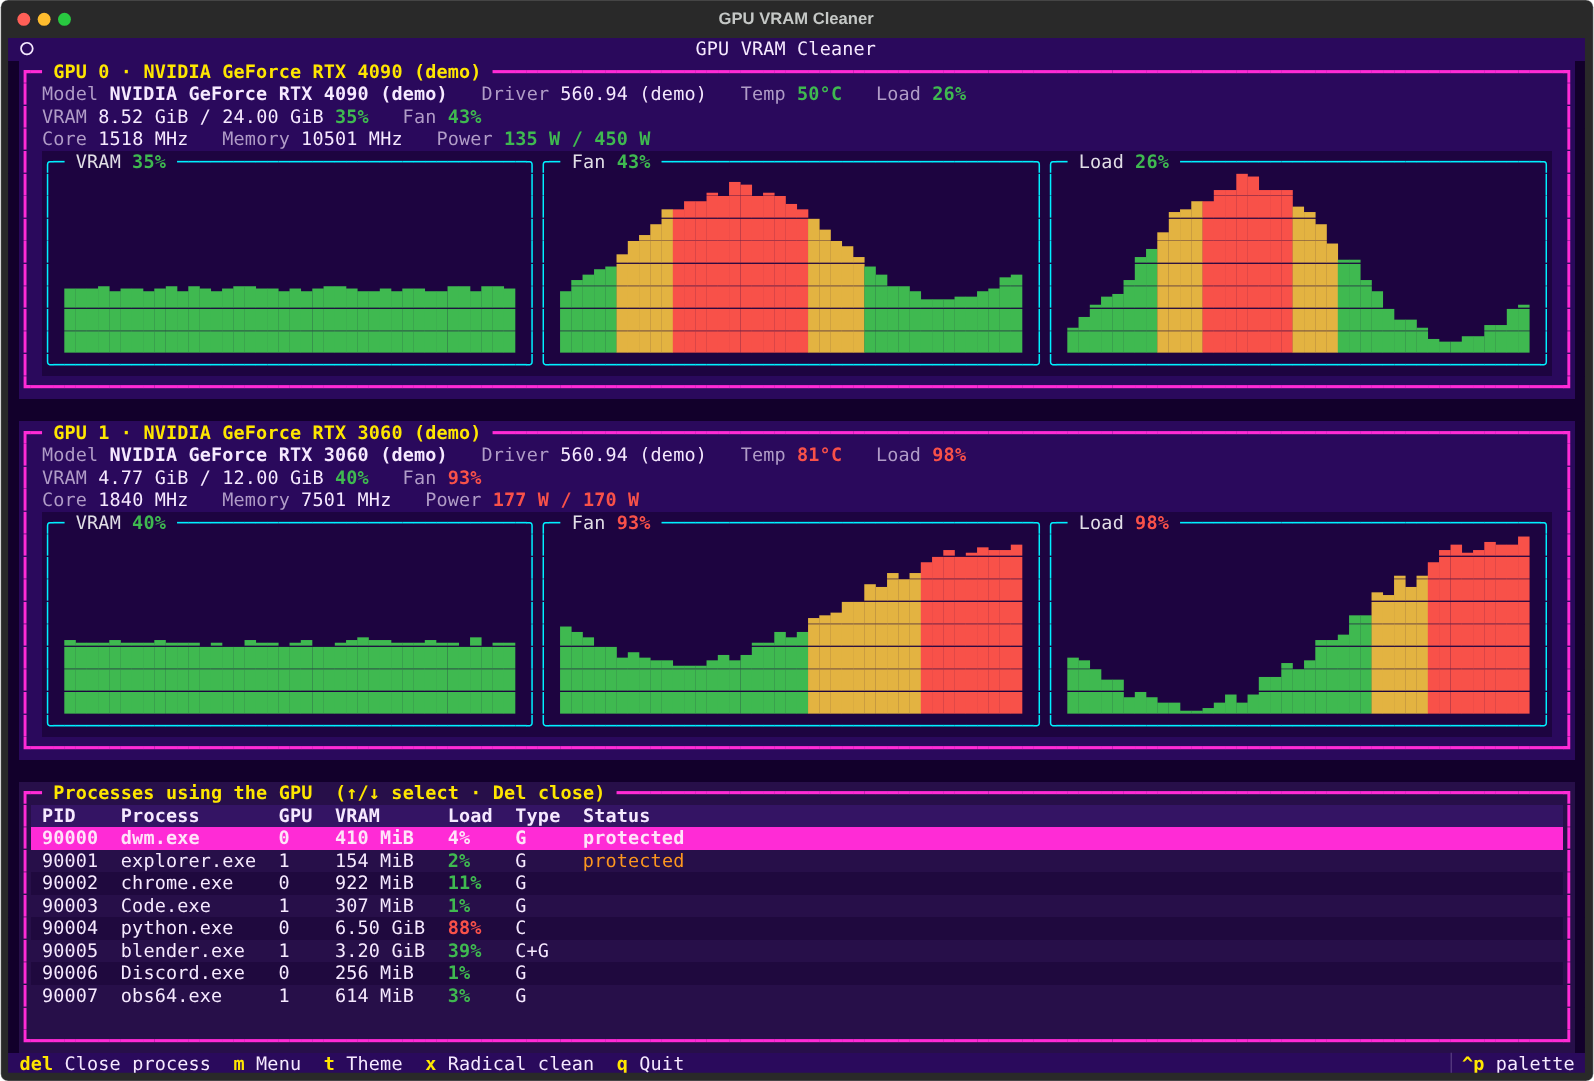Click the 'del Close process' footer shortcut
The image size is (1594, 1081).
click(x=115, y=1064)
